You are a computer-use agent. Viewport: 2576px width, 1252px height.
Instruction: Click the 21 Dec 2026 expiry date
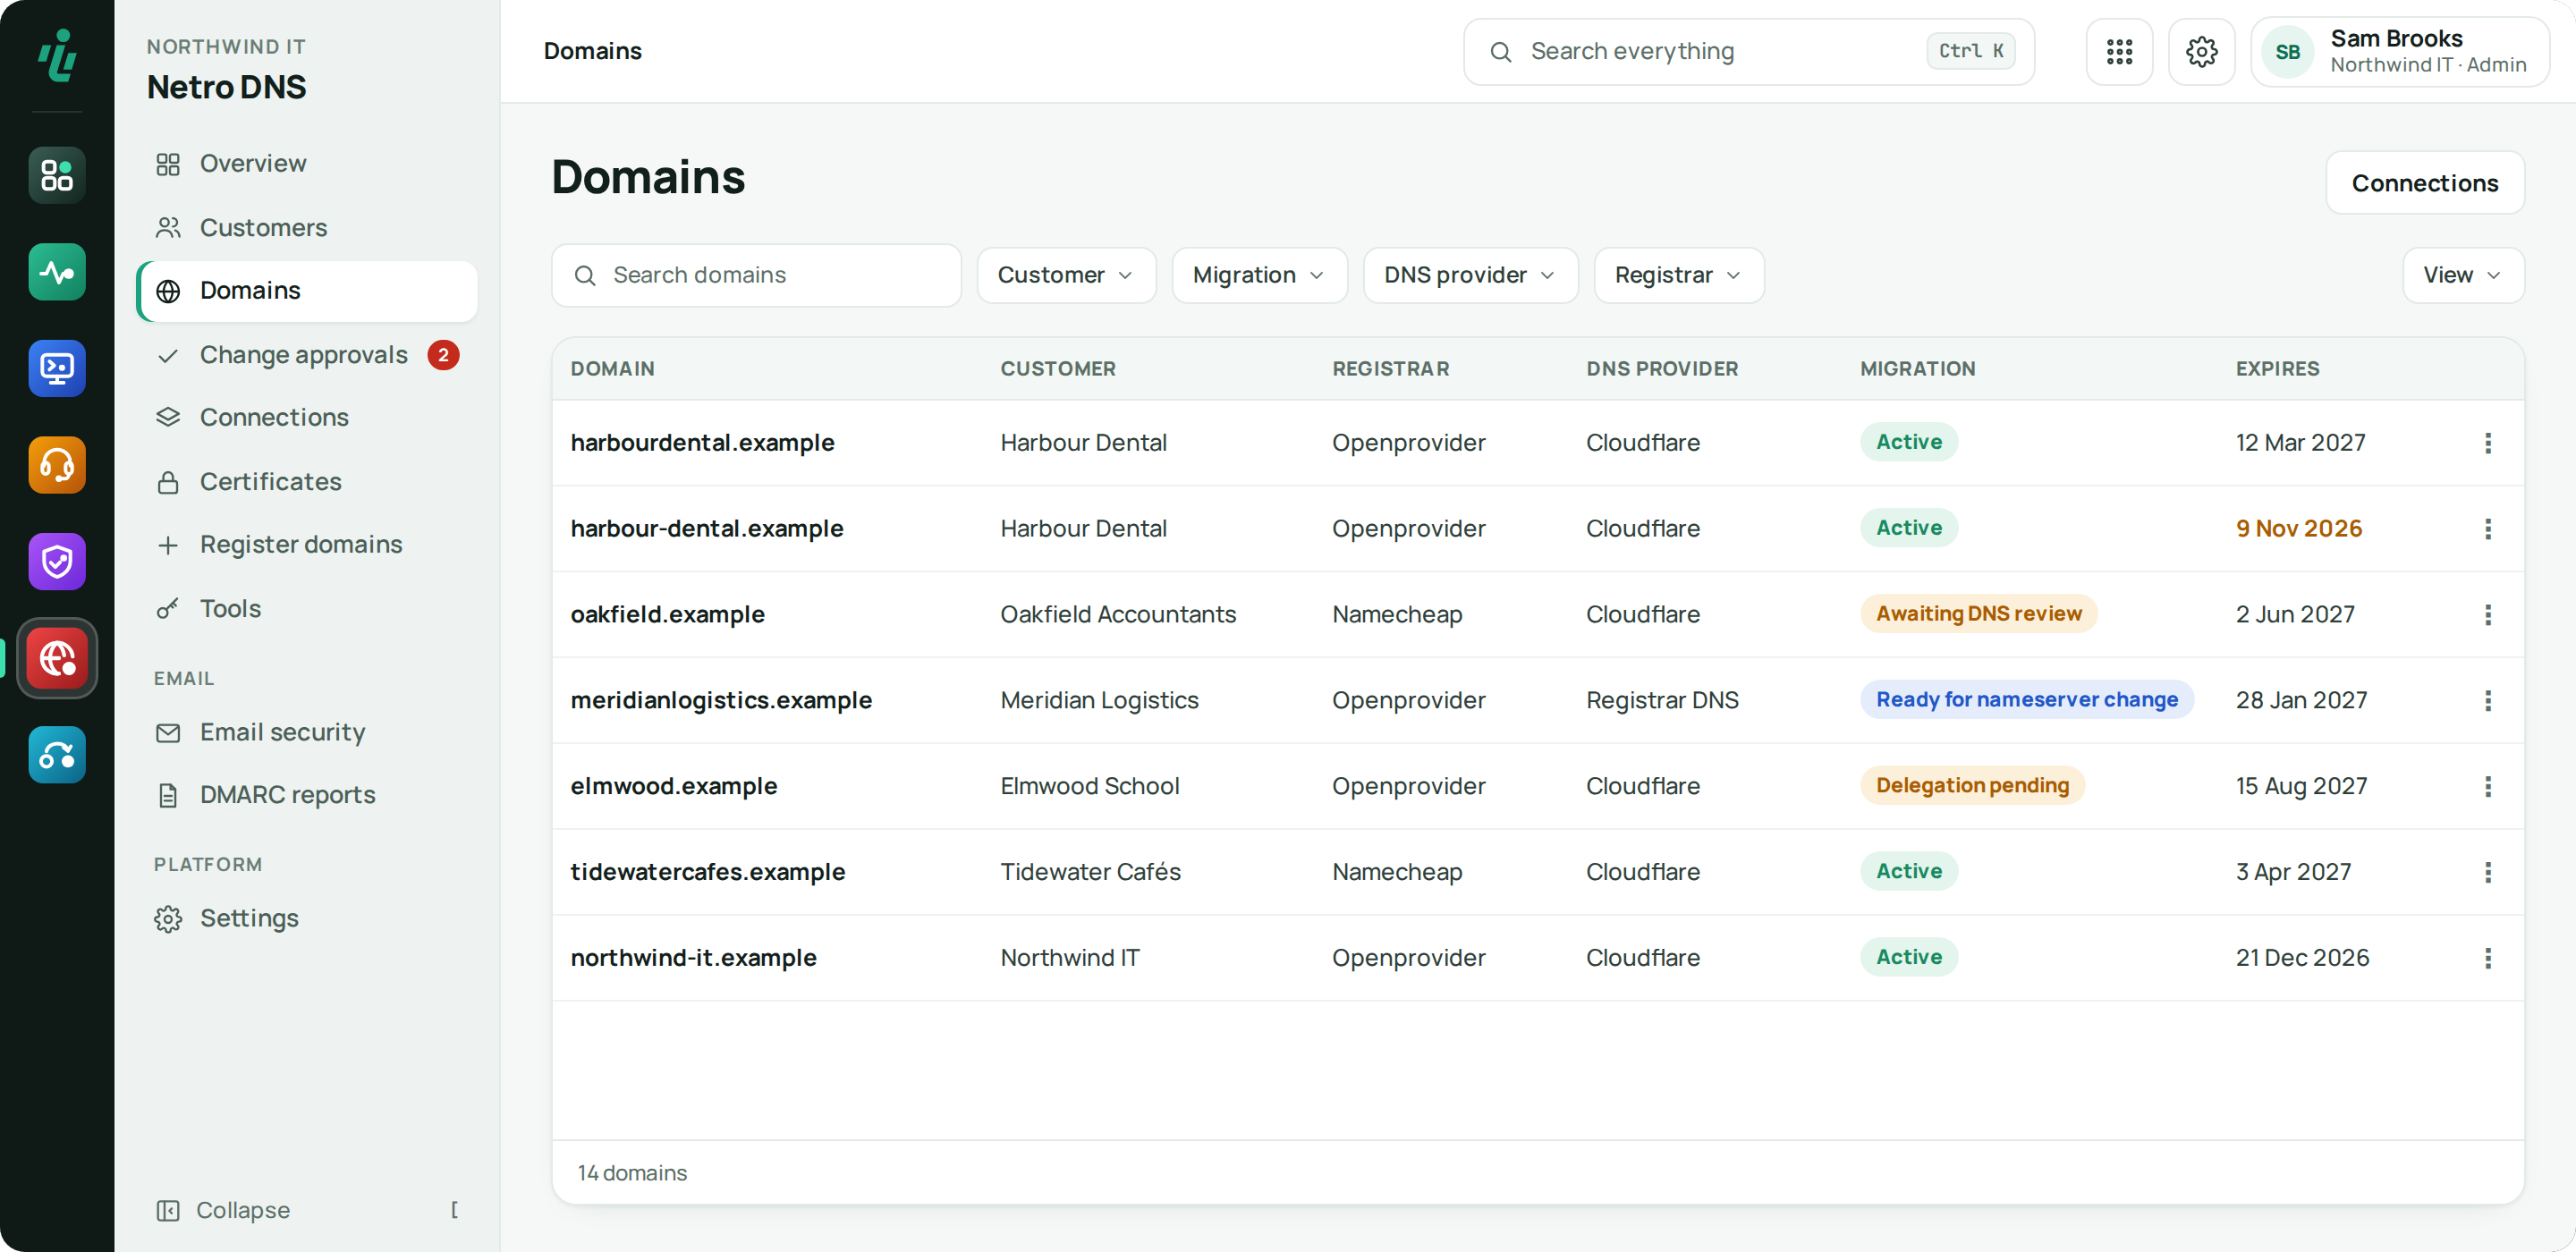(2302, 958)
